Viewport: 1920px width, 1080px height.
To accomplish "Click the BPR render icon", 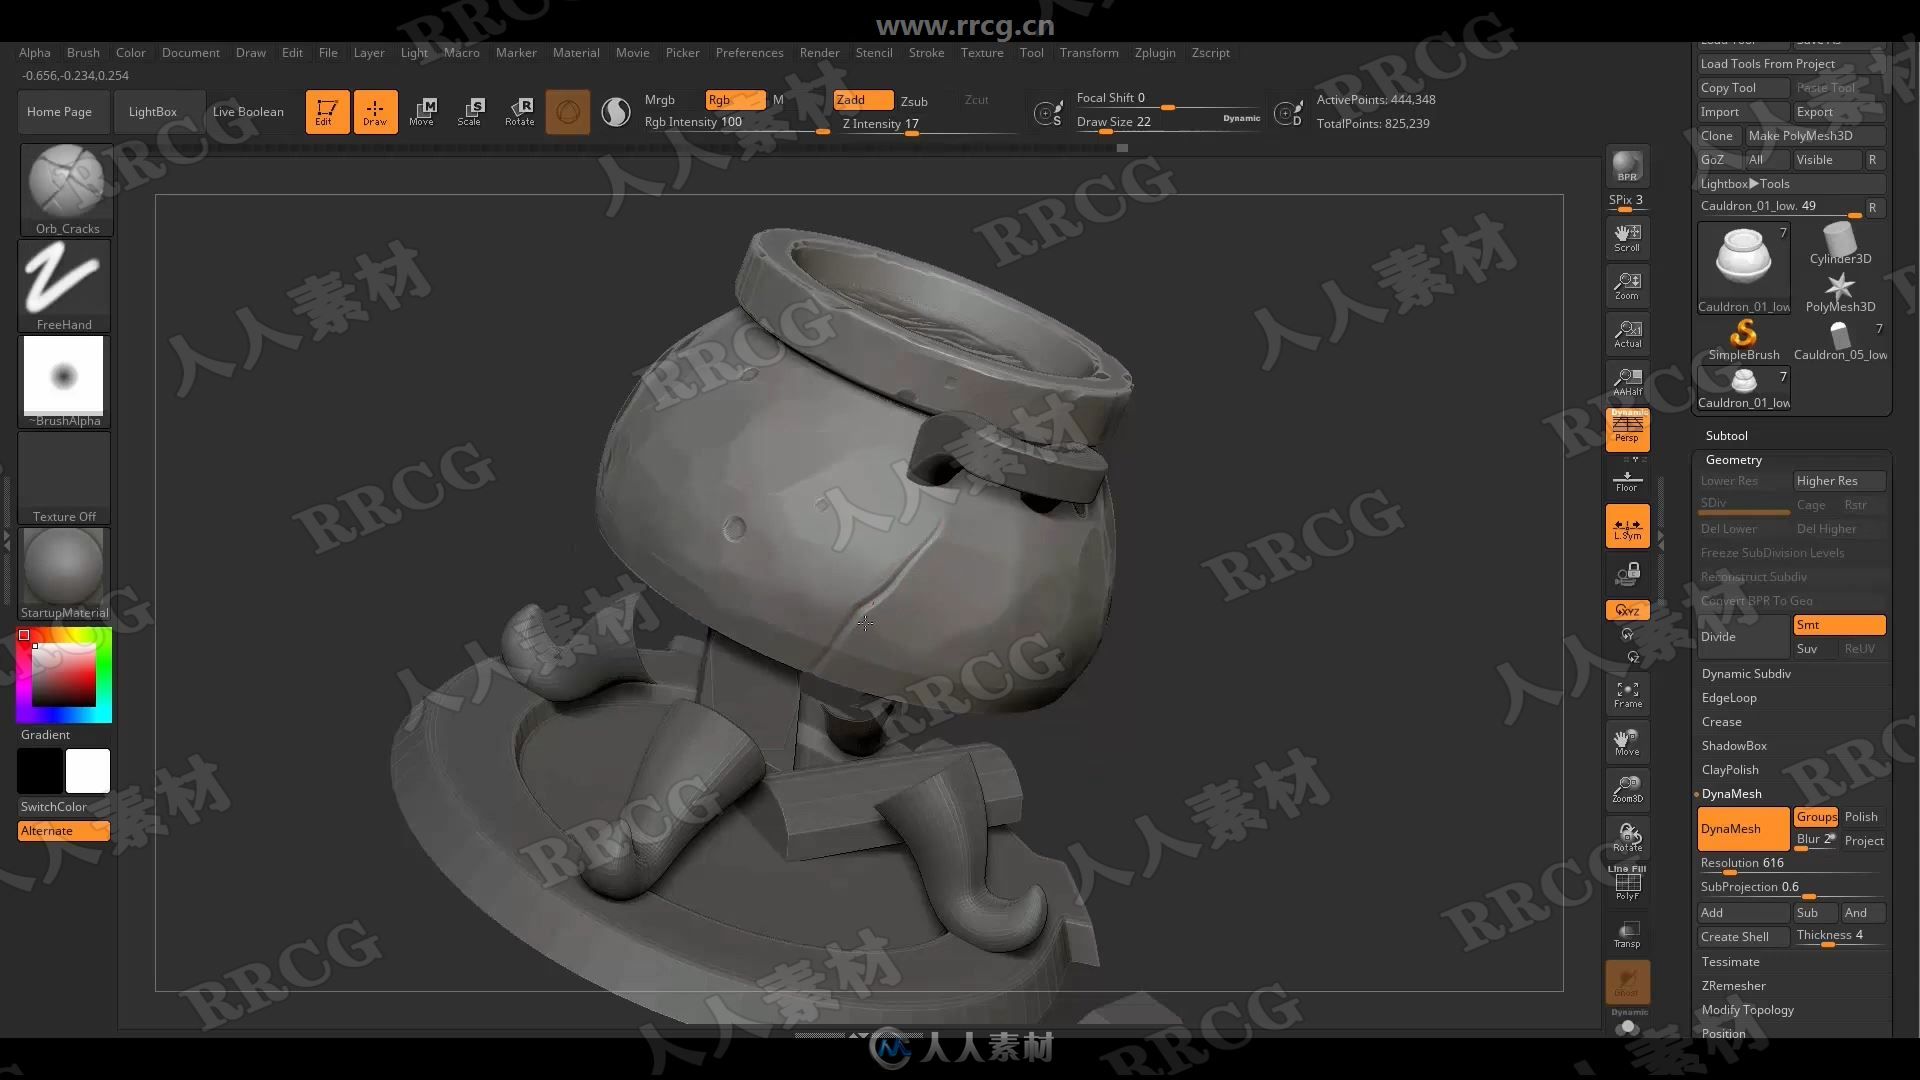I will pos(1627,166).
